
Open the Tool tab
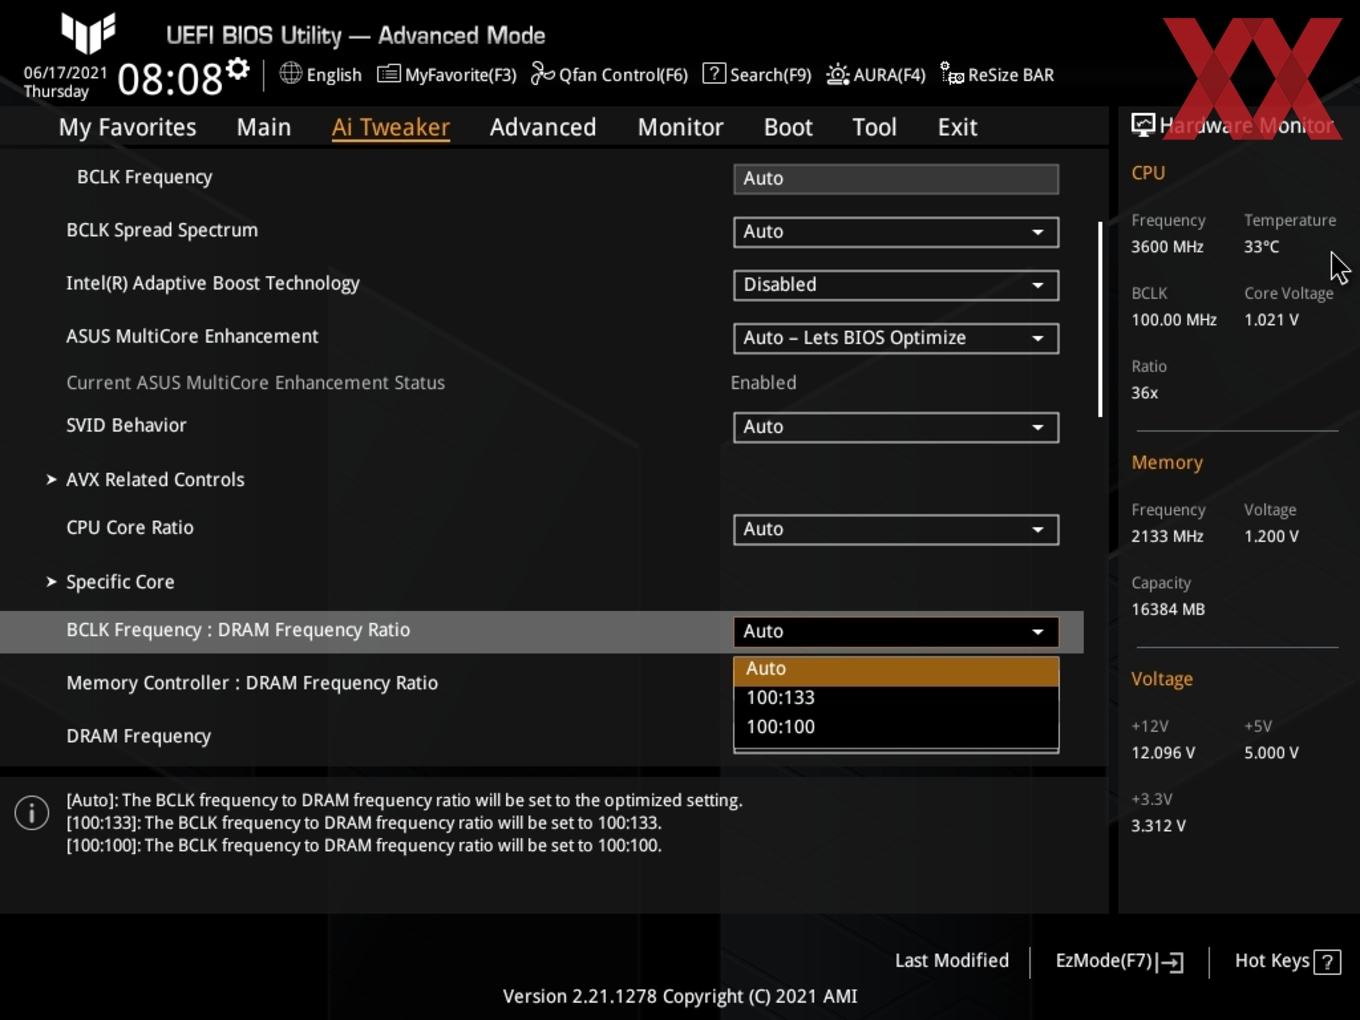(x=874, y=127)
